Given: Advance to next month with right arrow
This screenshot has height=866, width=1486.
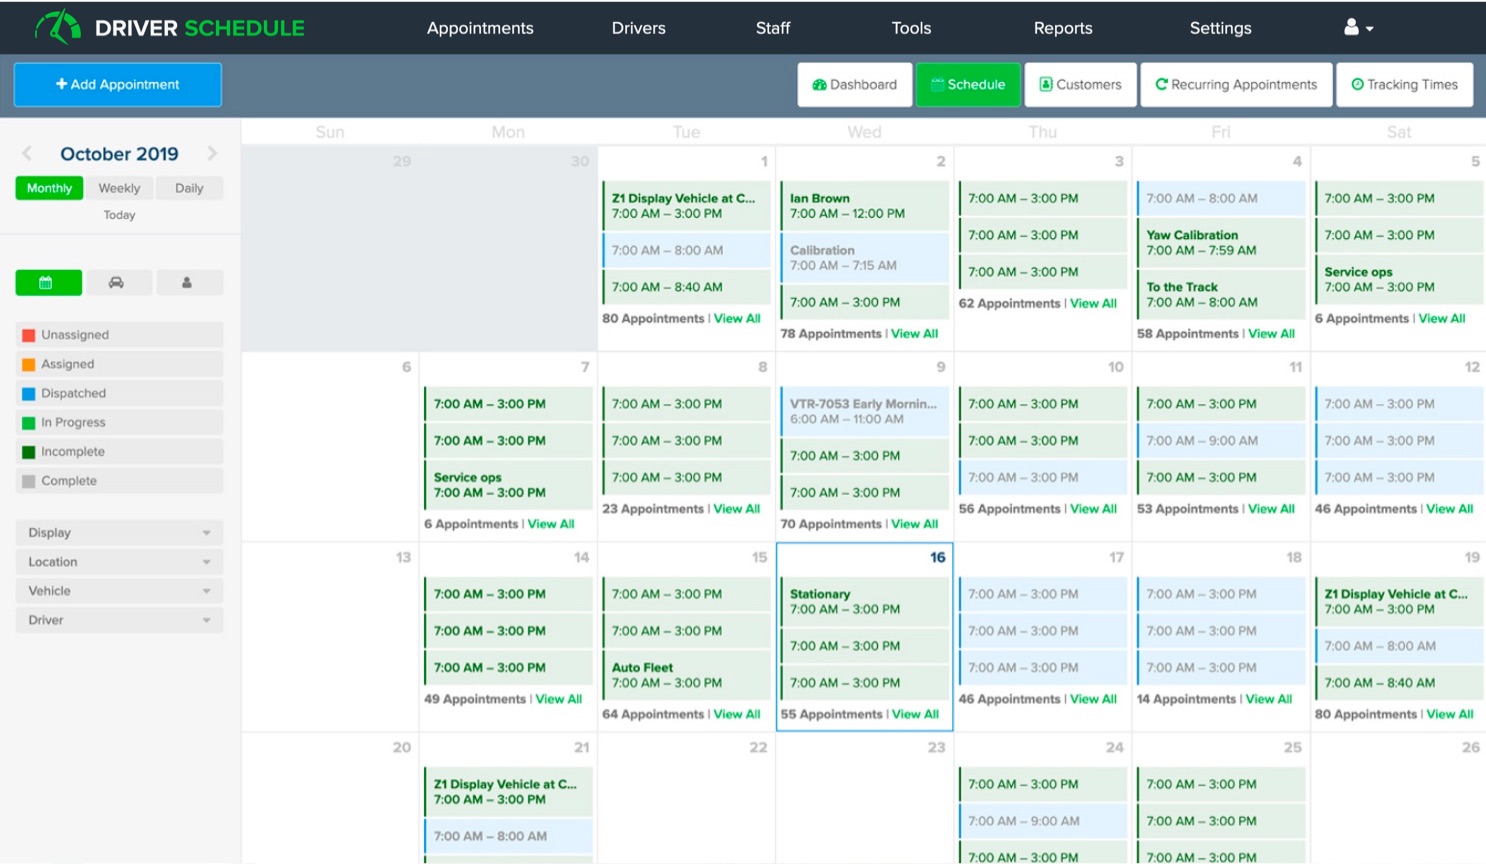Looking at the screenshot, I should click(x=212, y=153).
